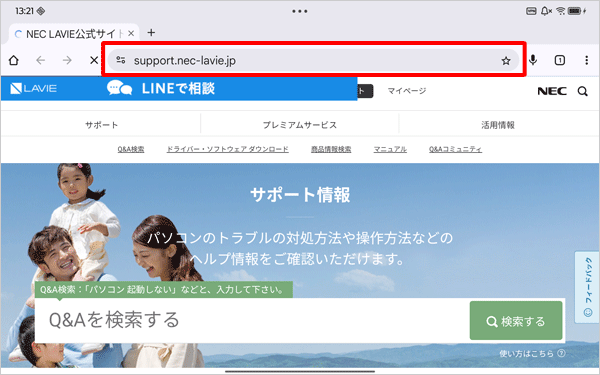600x375 pixels.
Task: Go back with the back arrow
Action: pyautogui.click(x=41, y=60)
